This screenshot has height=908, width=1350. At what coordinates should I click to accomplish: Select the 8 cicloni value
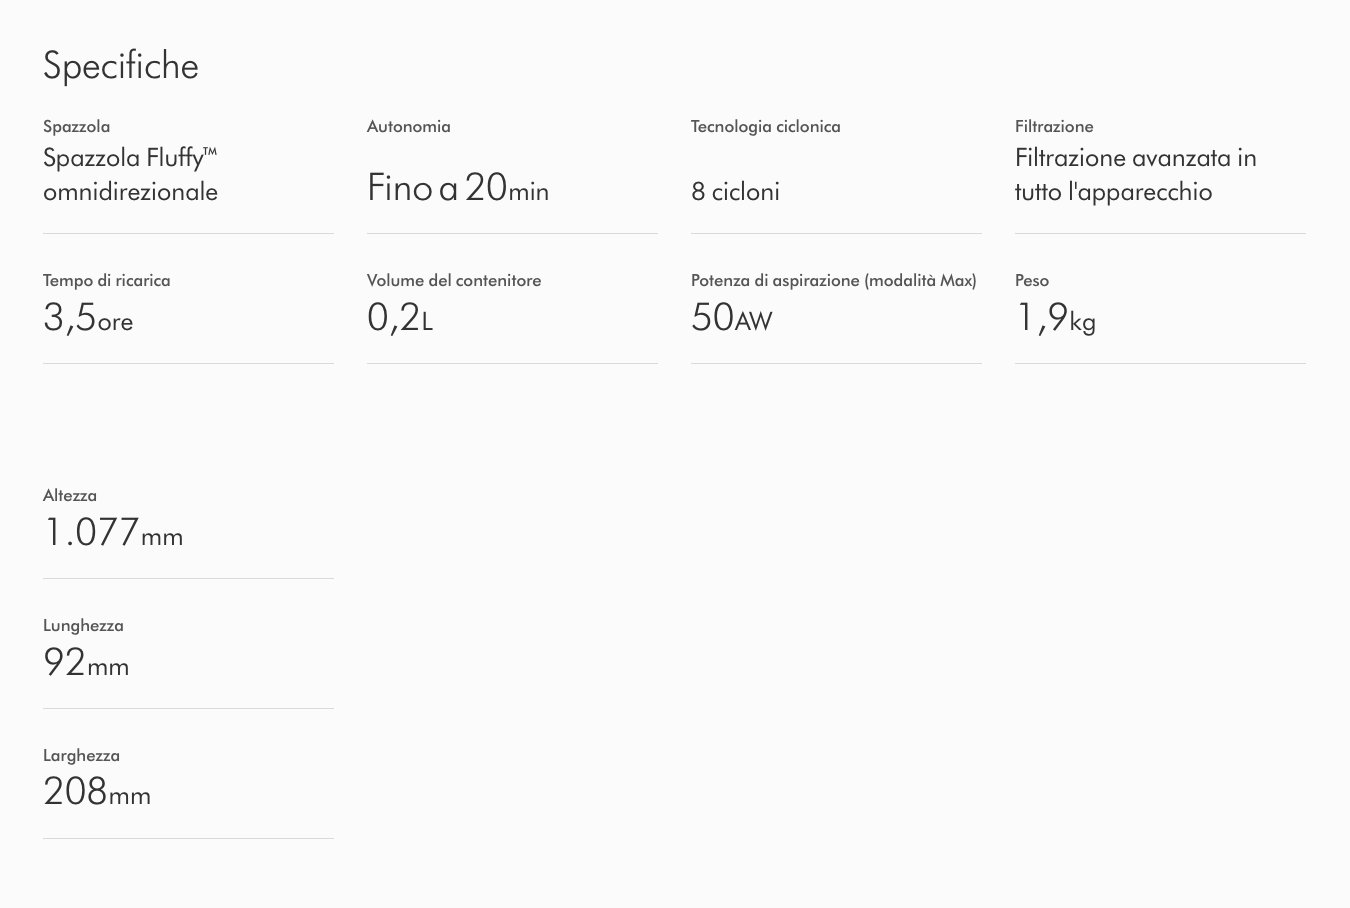click(x=735, y=192)
